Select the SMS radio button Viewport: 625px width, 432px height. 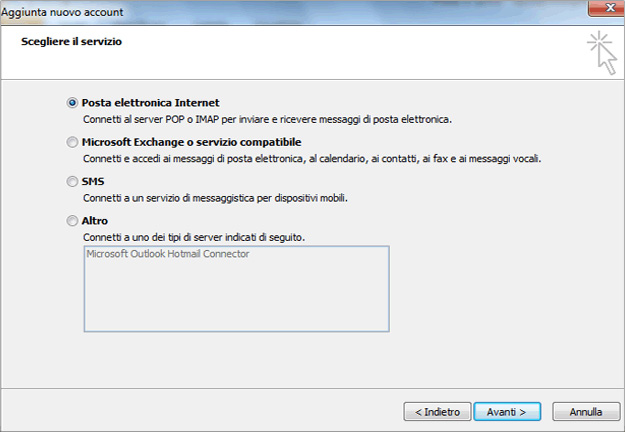coord(72,182)
